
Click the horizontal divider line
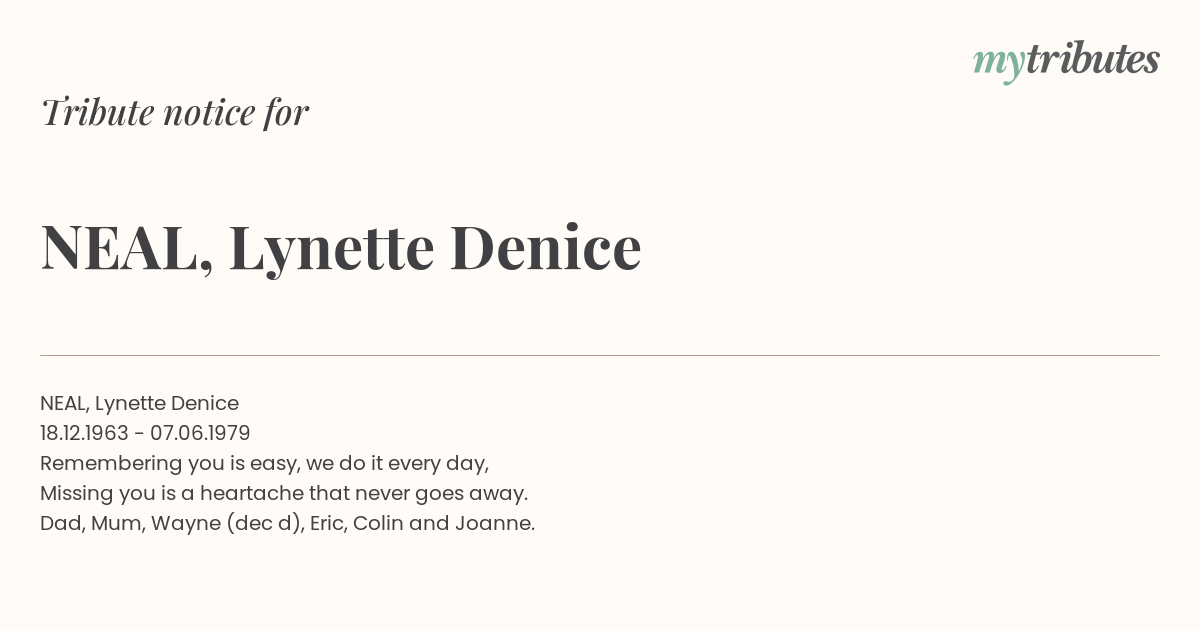[600, 355]
